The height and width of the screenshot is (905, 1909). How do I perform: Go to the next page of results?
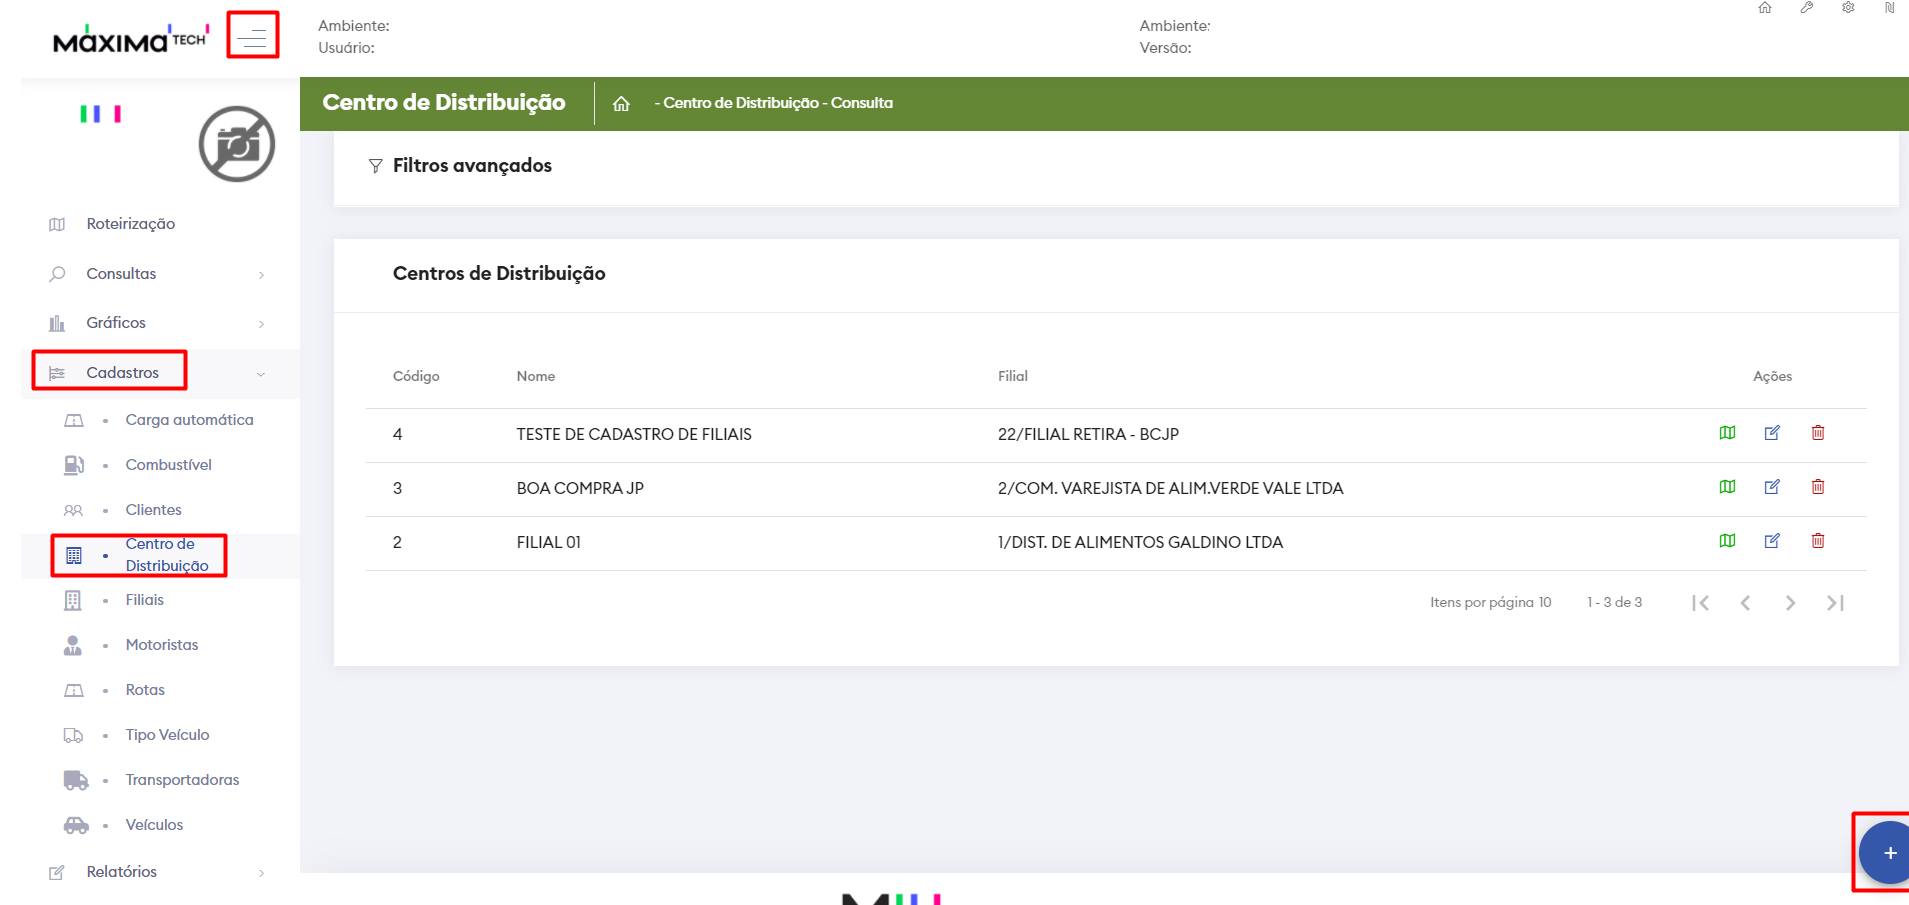[x=1790, y=603]
